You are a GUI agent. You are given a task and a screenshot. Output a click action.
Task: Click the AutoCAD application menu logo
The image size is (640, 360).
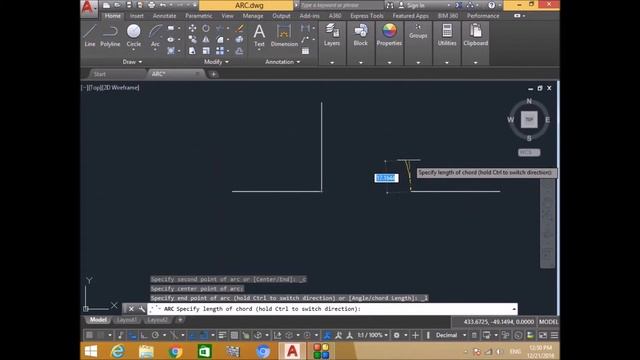coord(89,8)
